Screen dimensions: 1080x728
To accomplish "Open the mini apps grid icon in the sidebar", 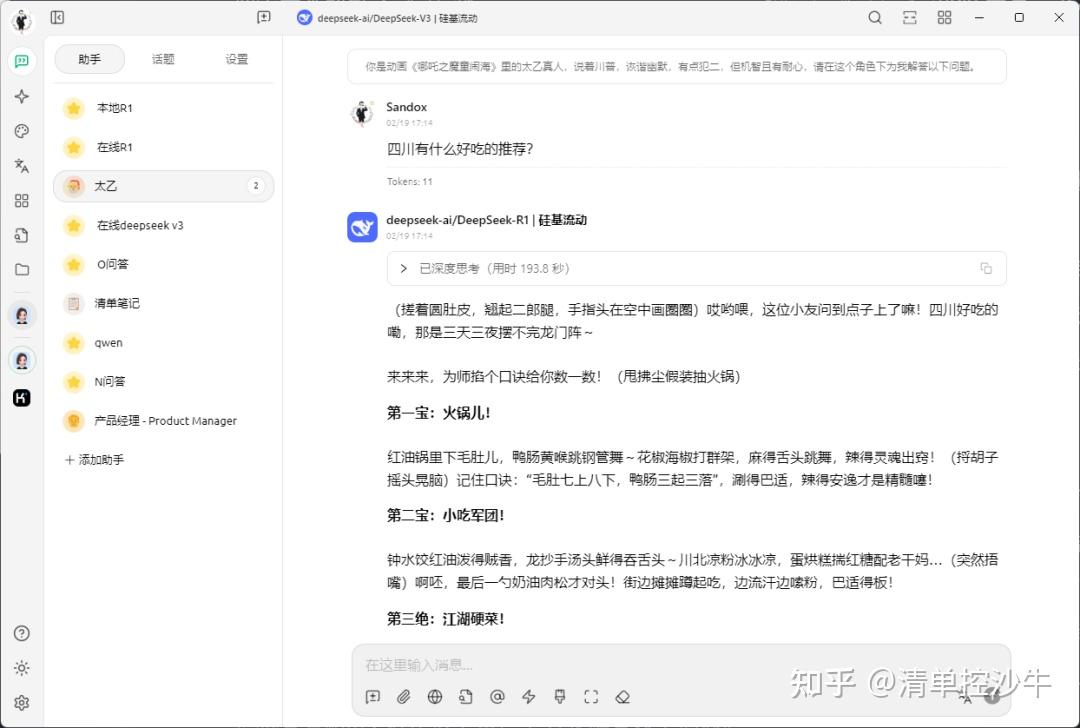I will coord(21,200).
